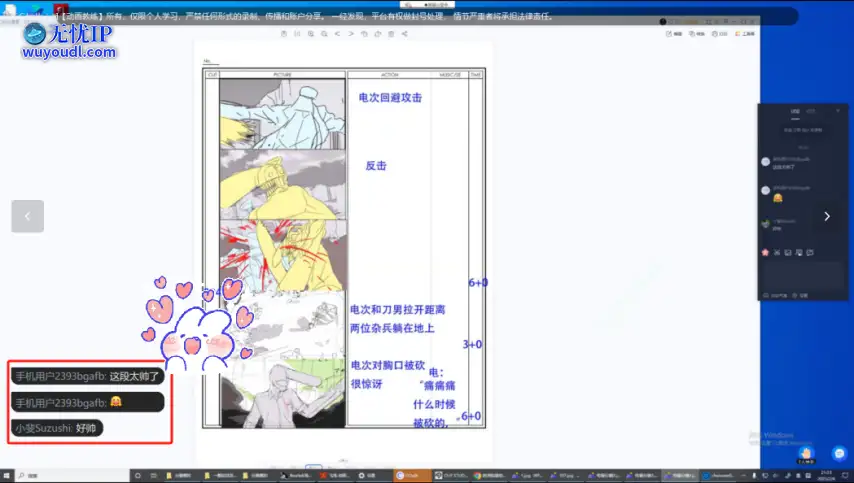Click the storyboard text '电次和刀男拉开距离'
Image resolution: width=854 pixels, height=483 pixels.
click(x=398, y=309)
